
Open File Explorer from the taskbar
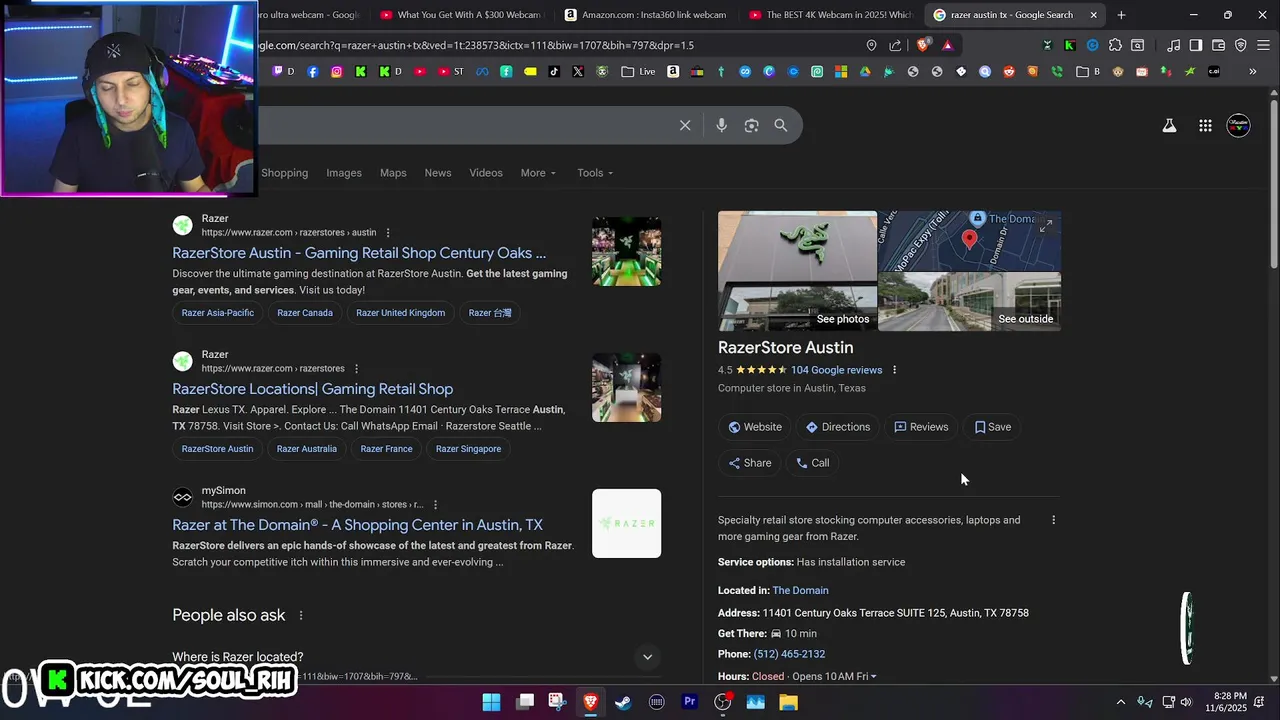(788, 702)
